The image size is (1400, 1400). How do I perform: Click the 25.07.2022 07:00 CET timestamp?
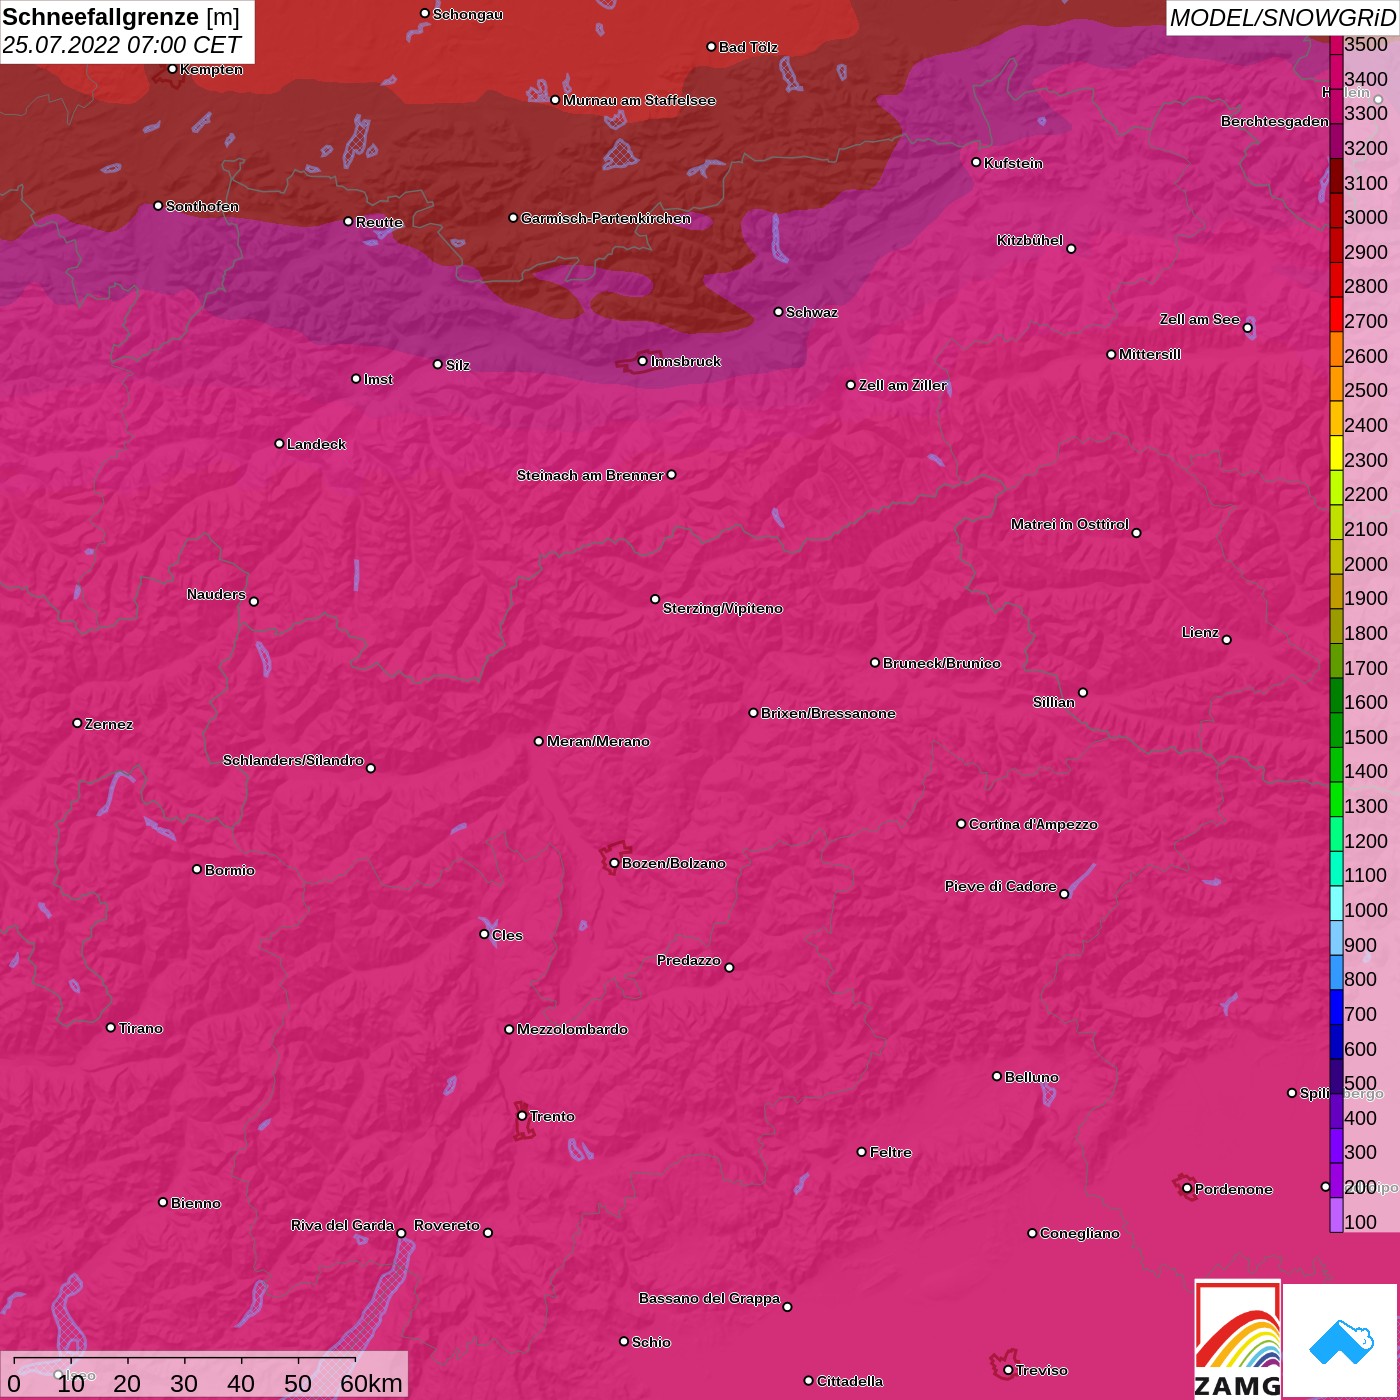click(121, 45)
